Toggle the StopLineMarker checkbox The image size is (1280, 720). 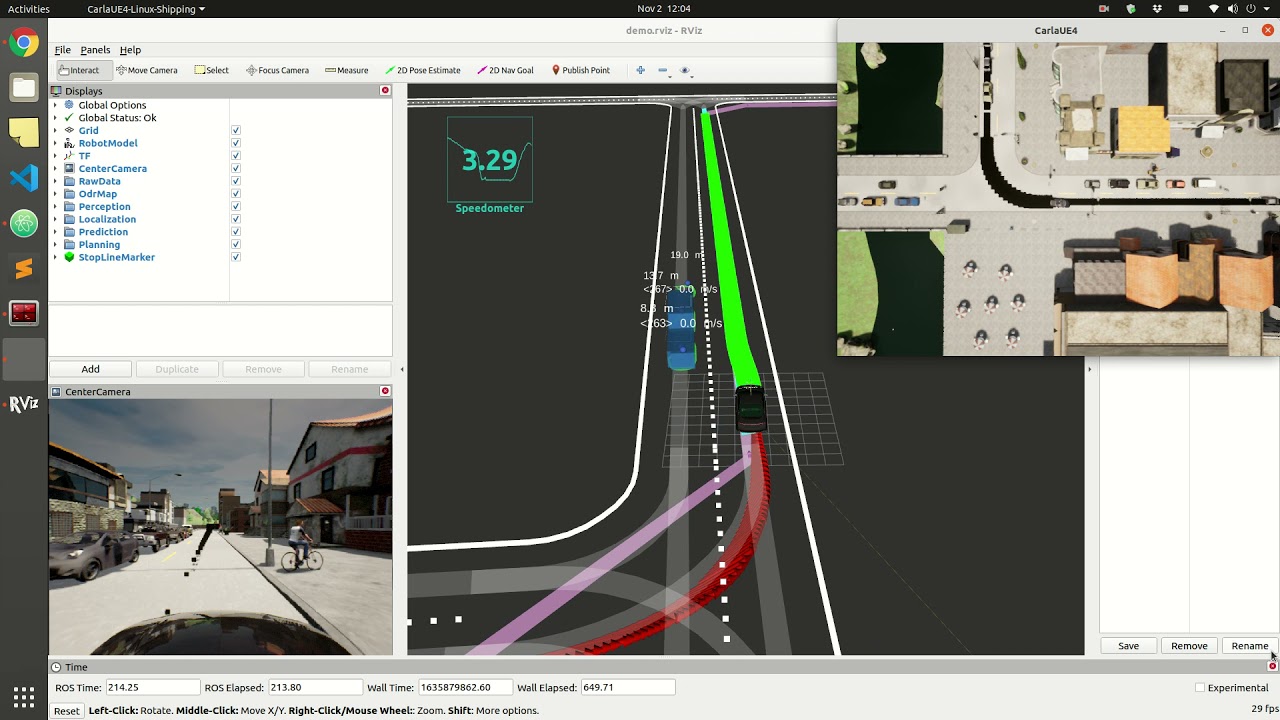pos(236,257)
